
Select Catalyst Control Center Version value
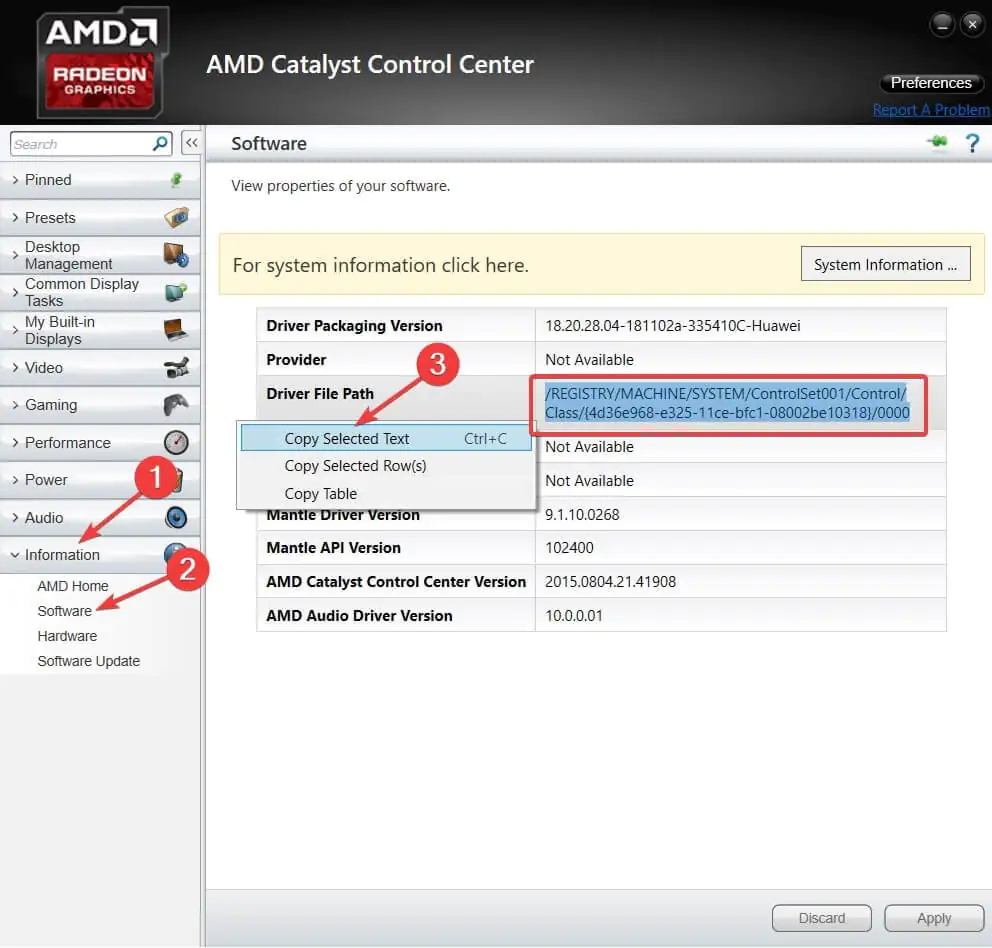pyautogui.click(x=611, y=582)
